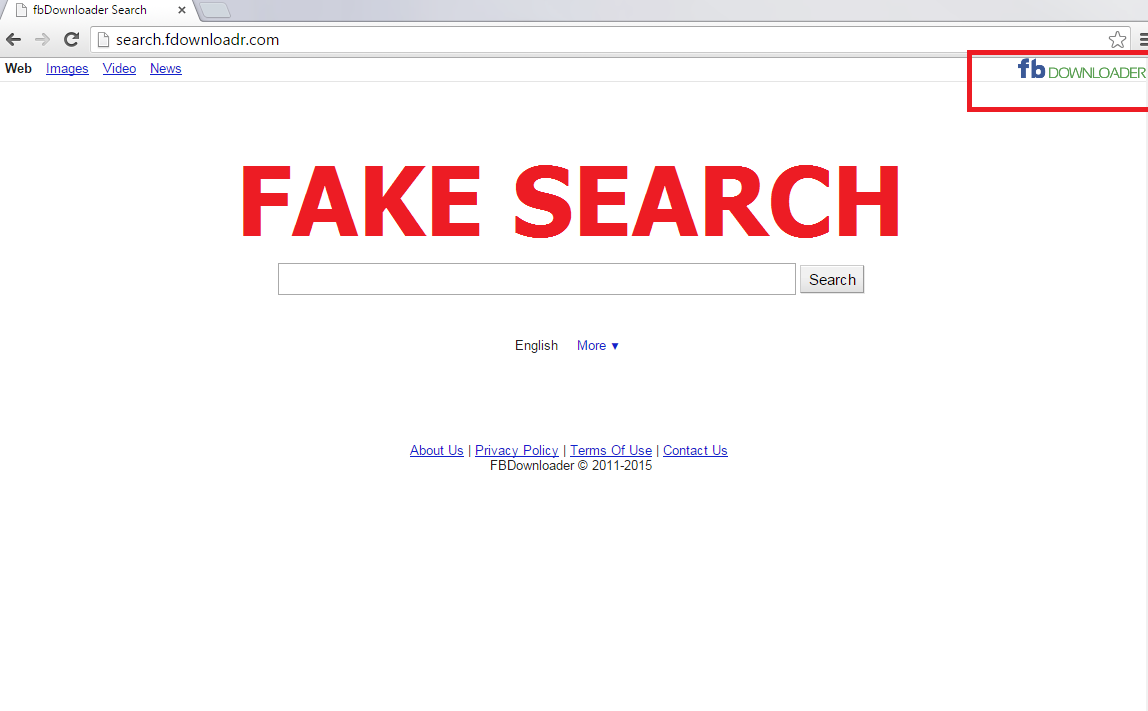Open a new browser tab
This screenshot has height=711, width=1148.
[215, 10]
